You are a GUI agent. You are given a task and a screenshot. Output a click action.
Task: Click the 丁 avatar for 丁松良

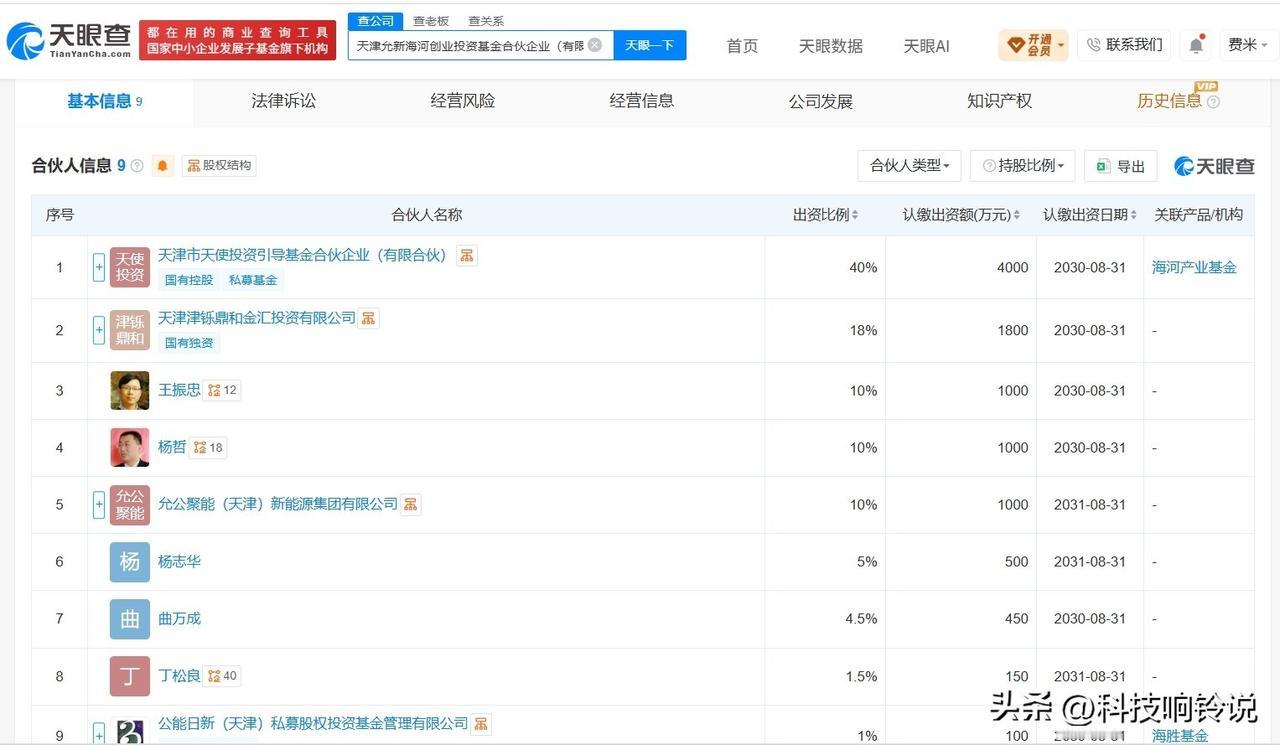[x=130, y=676]
